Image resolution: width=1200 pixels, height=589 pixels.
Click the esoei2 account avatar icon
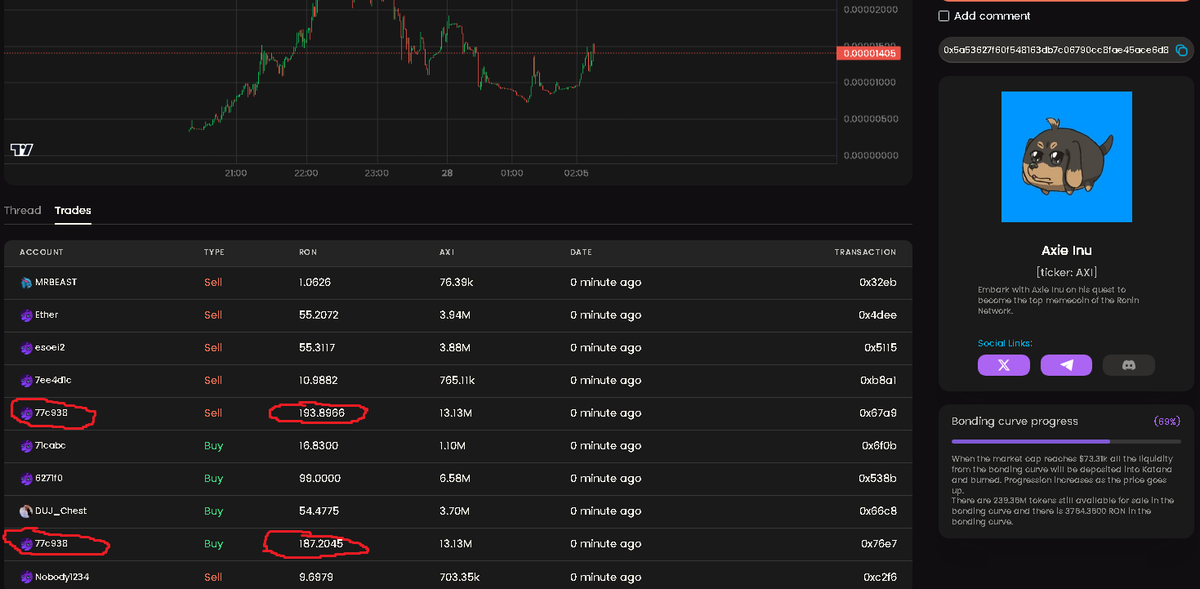26,348
